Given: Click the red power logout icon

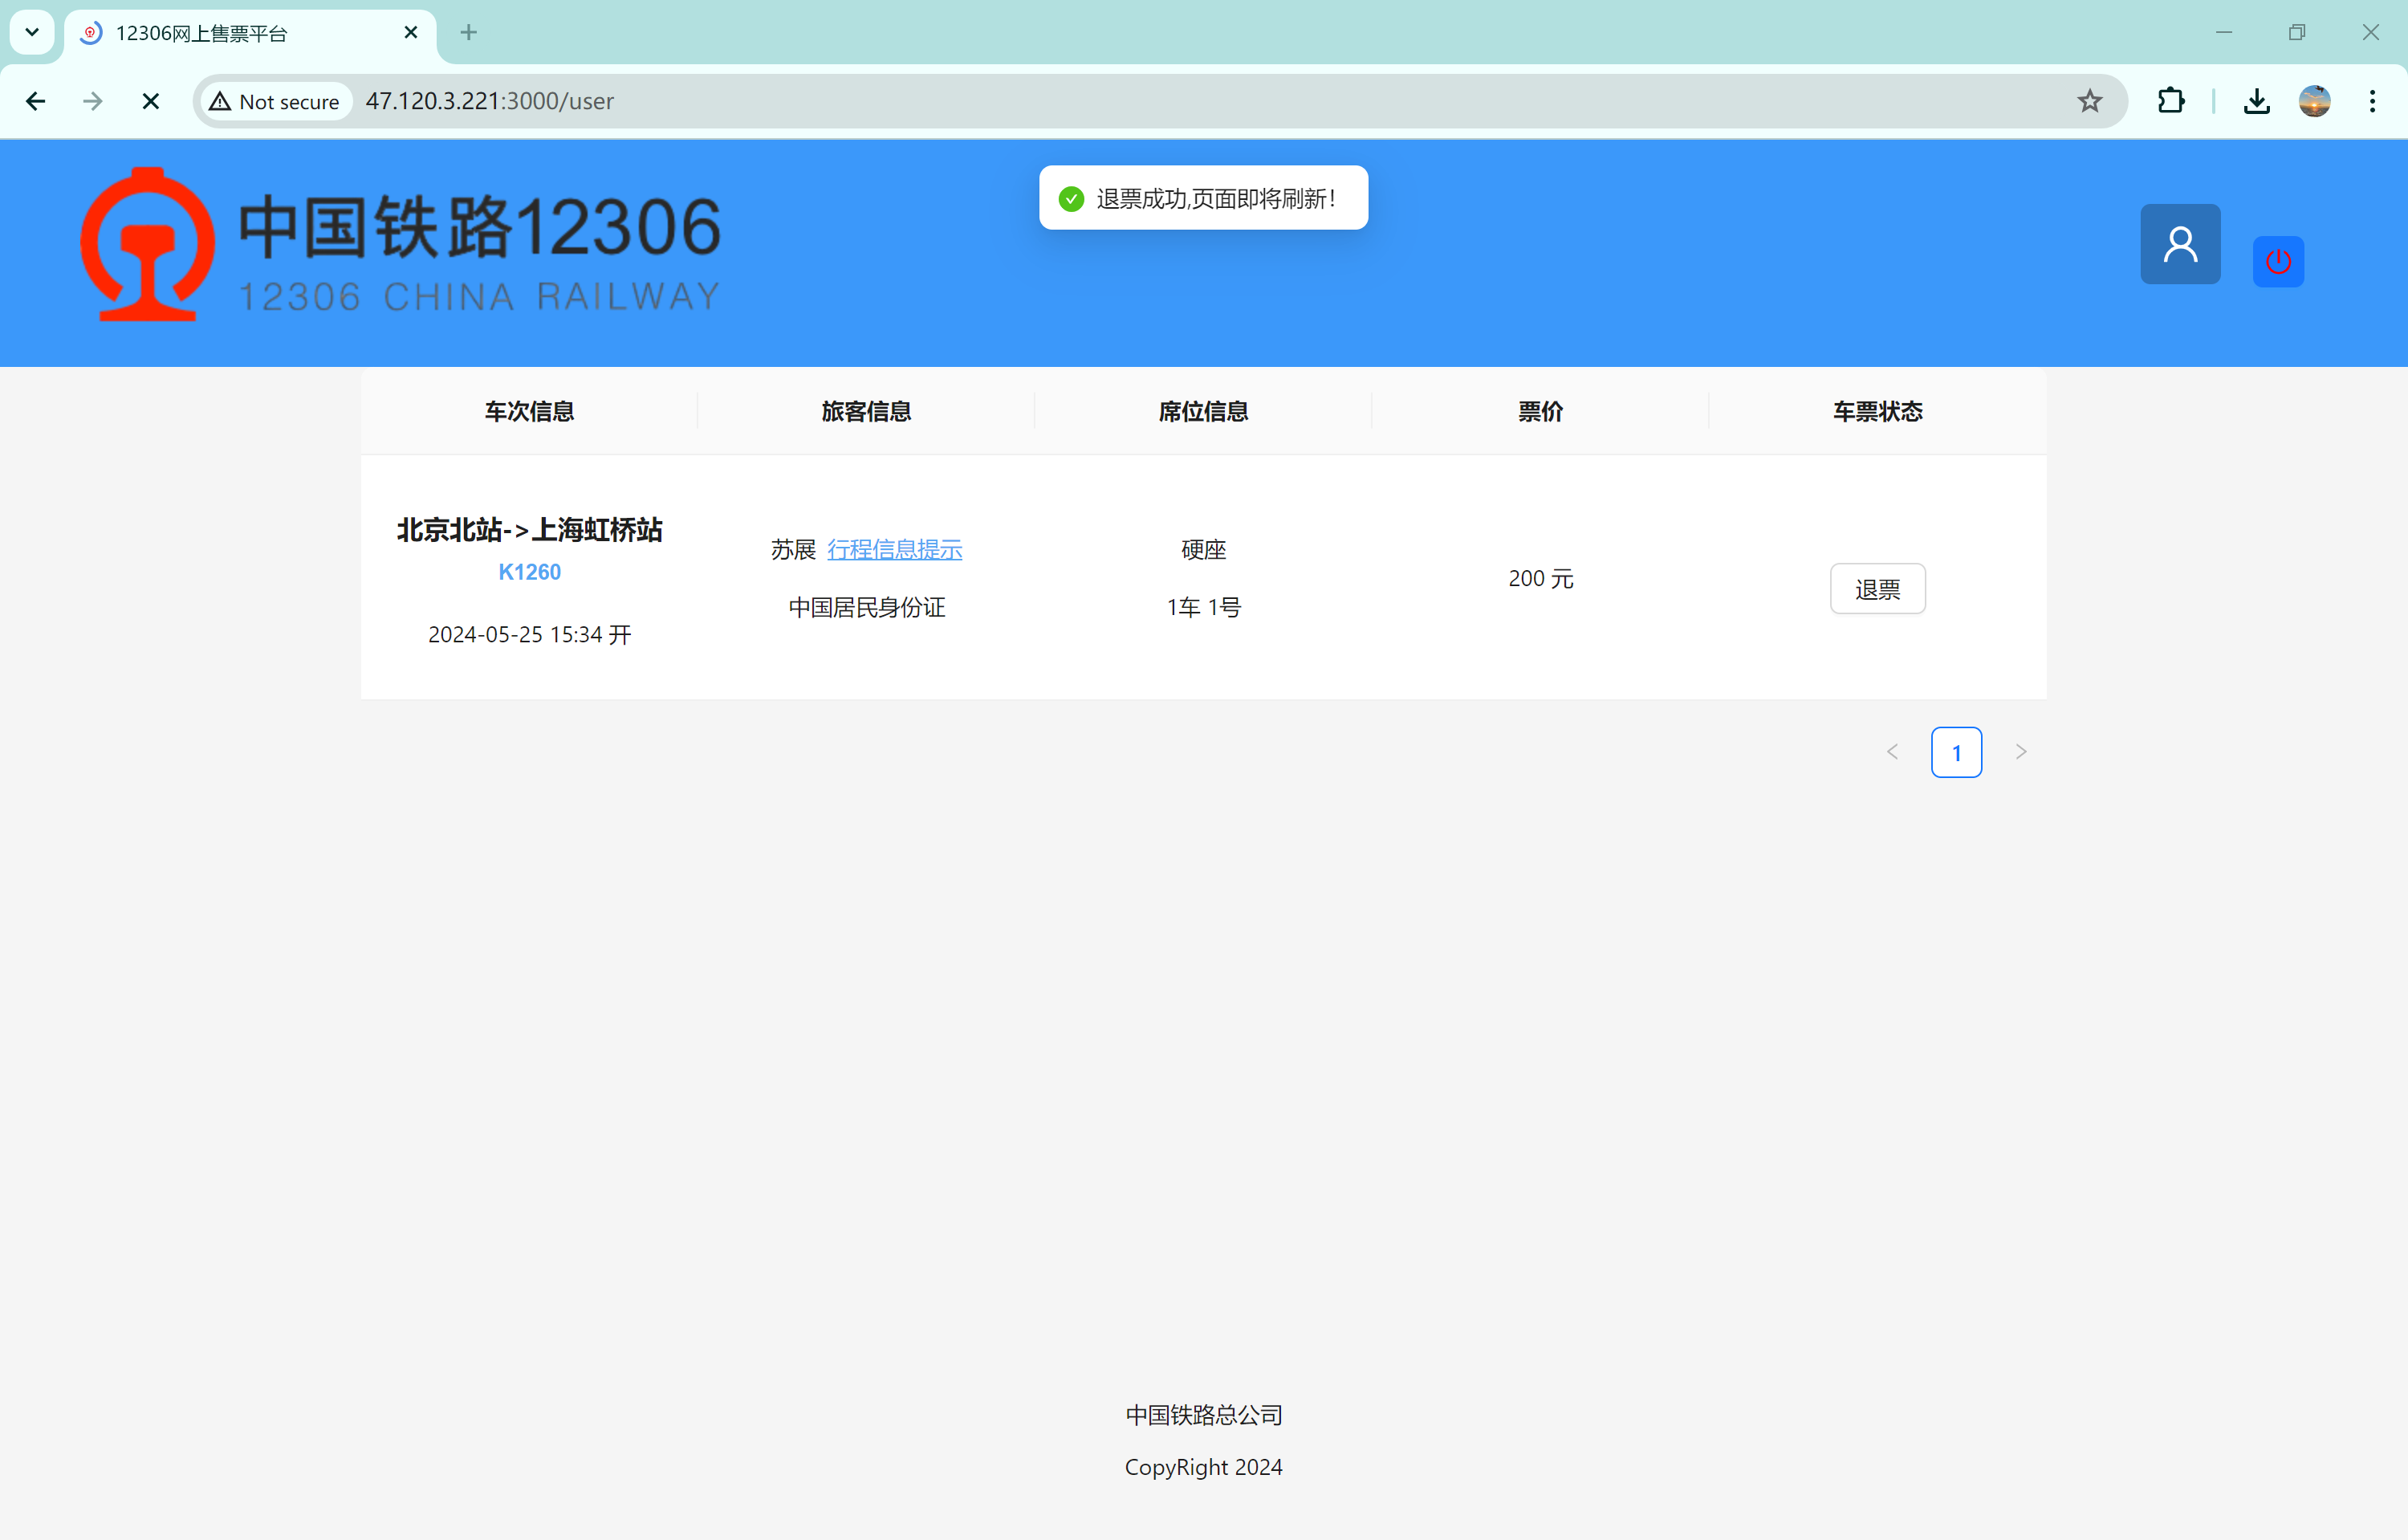Looking at the screenshot, I should 2278,262.
